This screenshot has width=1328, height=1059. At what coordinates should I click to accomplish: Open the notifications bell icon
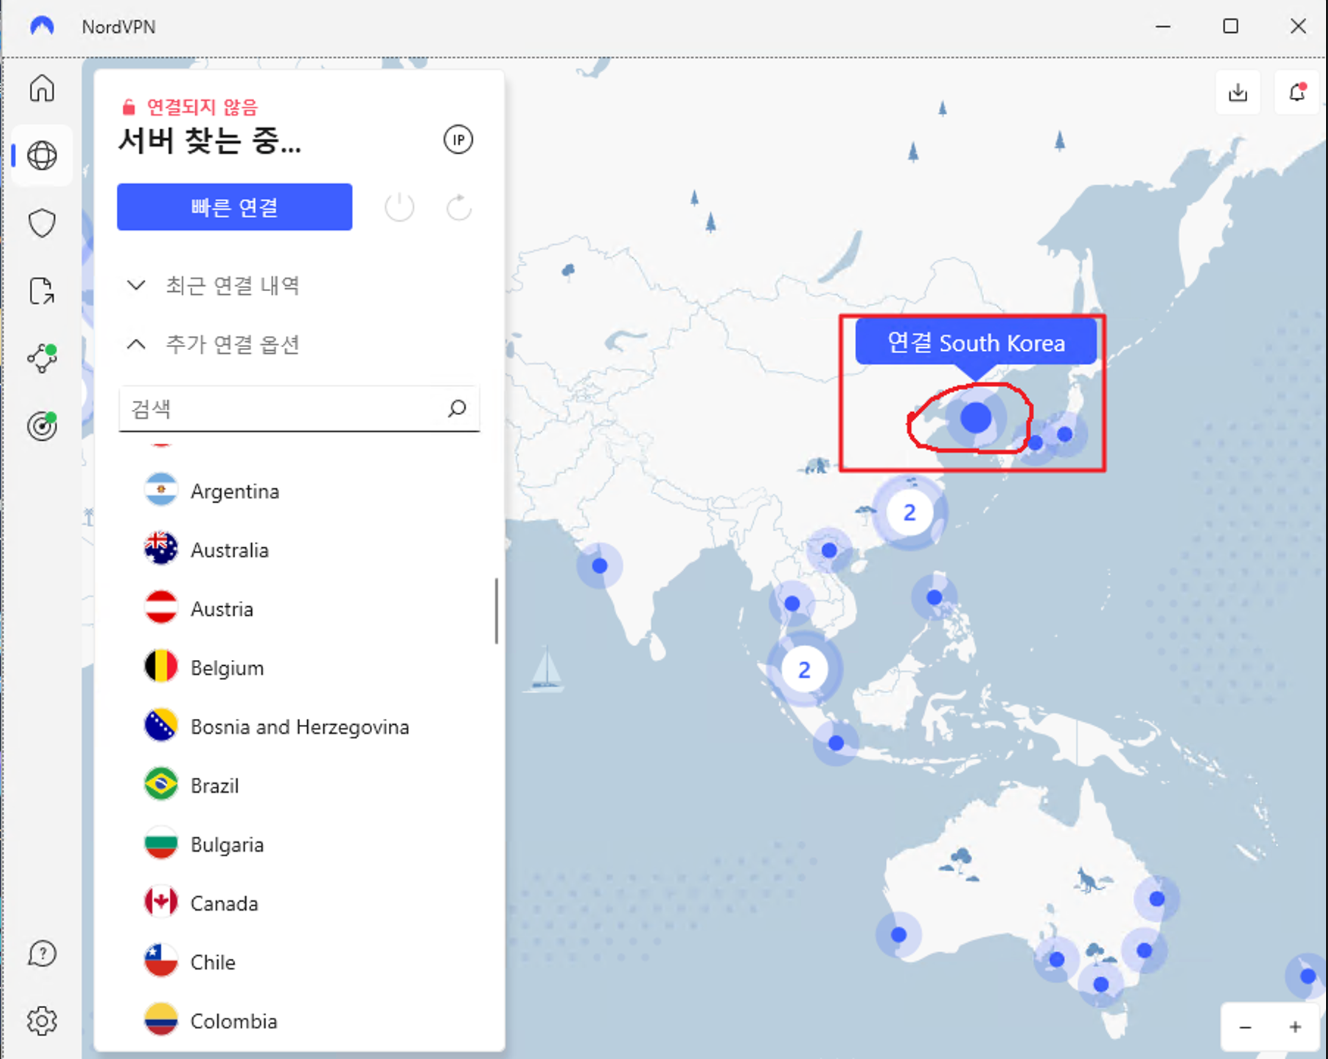tap(1297, 92)
